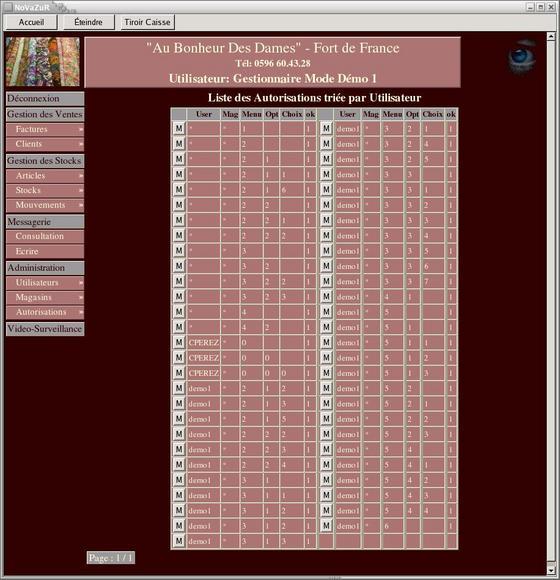This screenshot has height=580, width=560.
Task: Expand the Autorisations submenu arrow
Action: [x=81, y=313]
